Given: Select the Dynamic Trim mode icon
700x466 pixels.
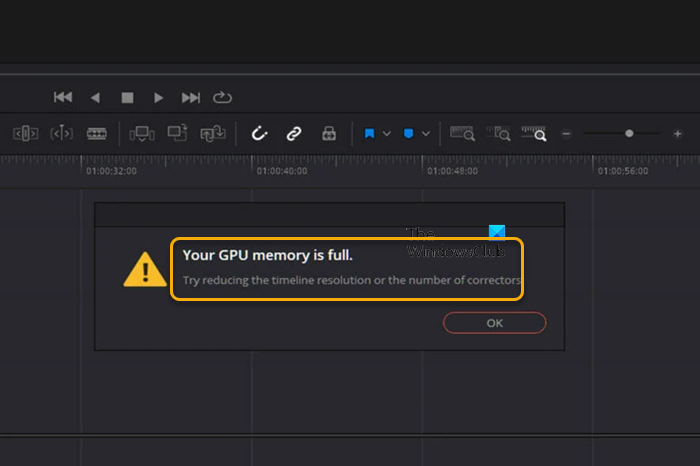Looking at the screenshot, I should [x=62, y=133].
